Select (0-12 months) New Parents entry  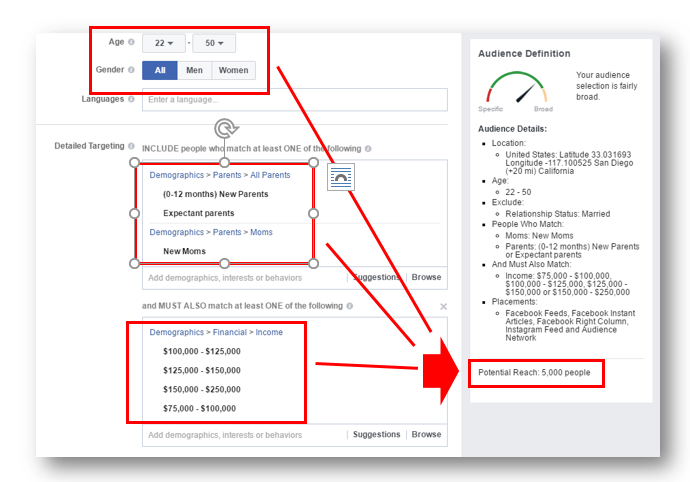(216, 194)
